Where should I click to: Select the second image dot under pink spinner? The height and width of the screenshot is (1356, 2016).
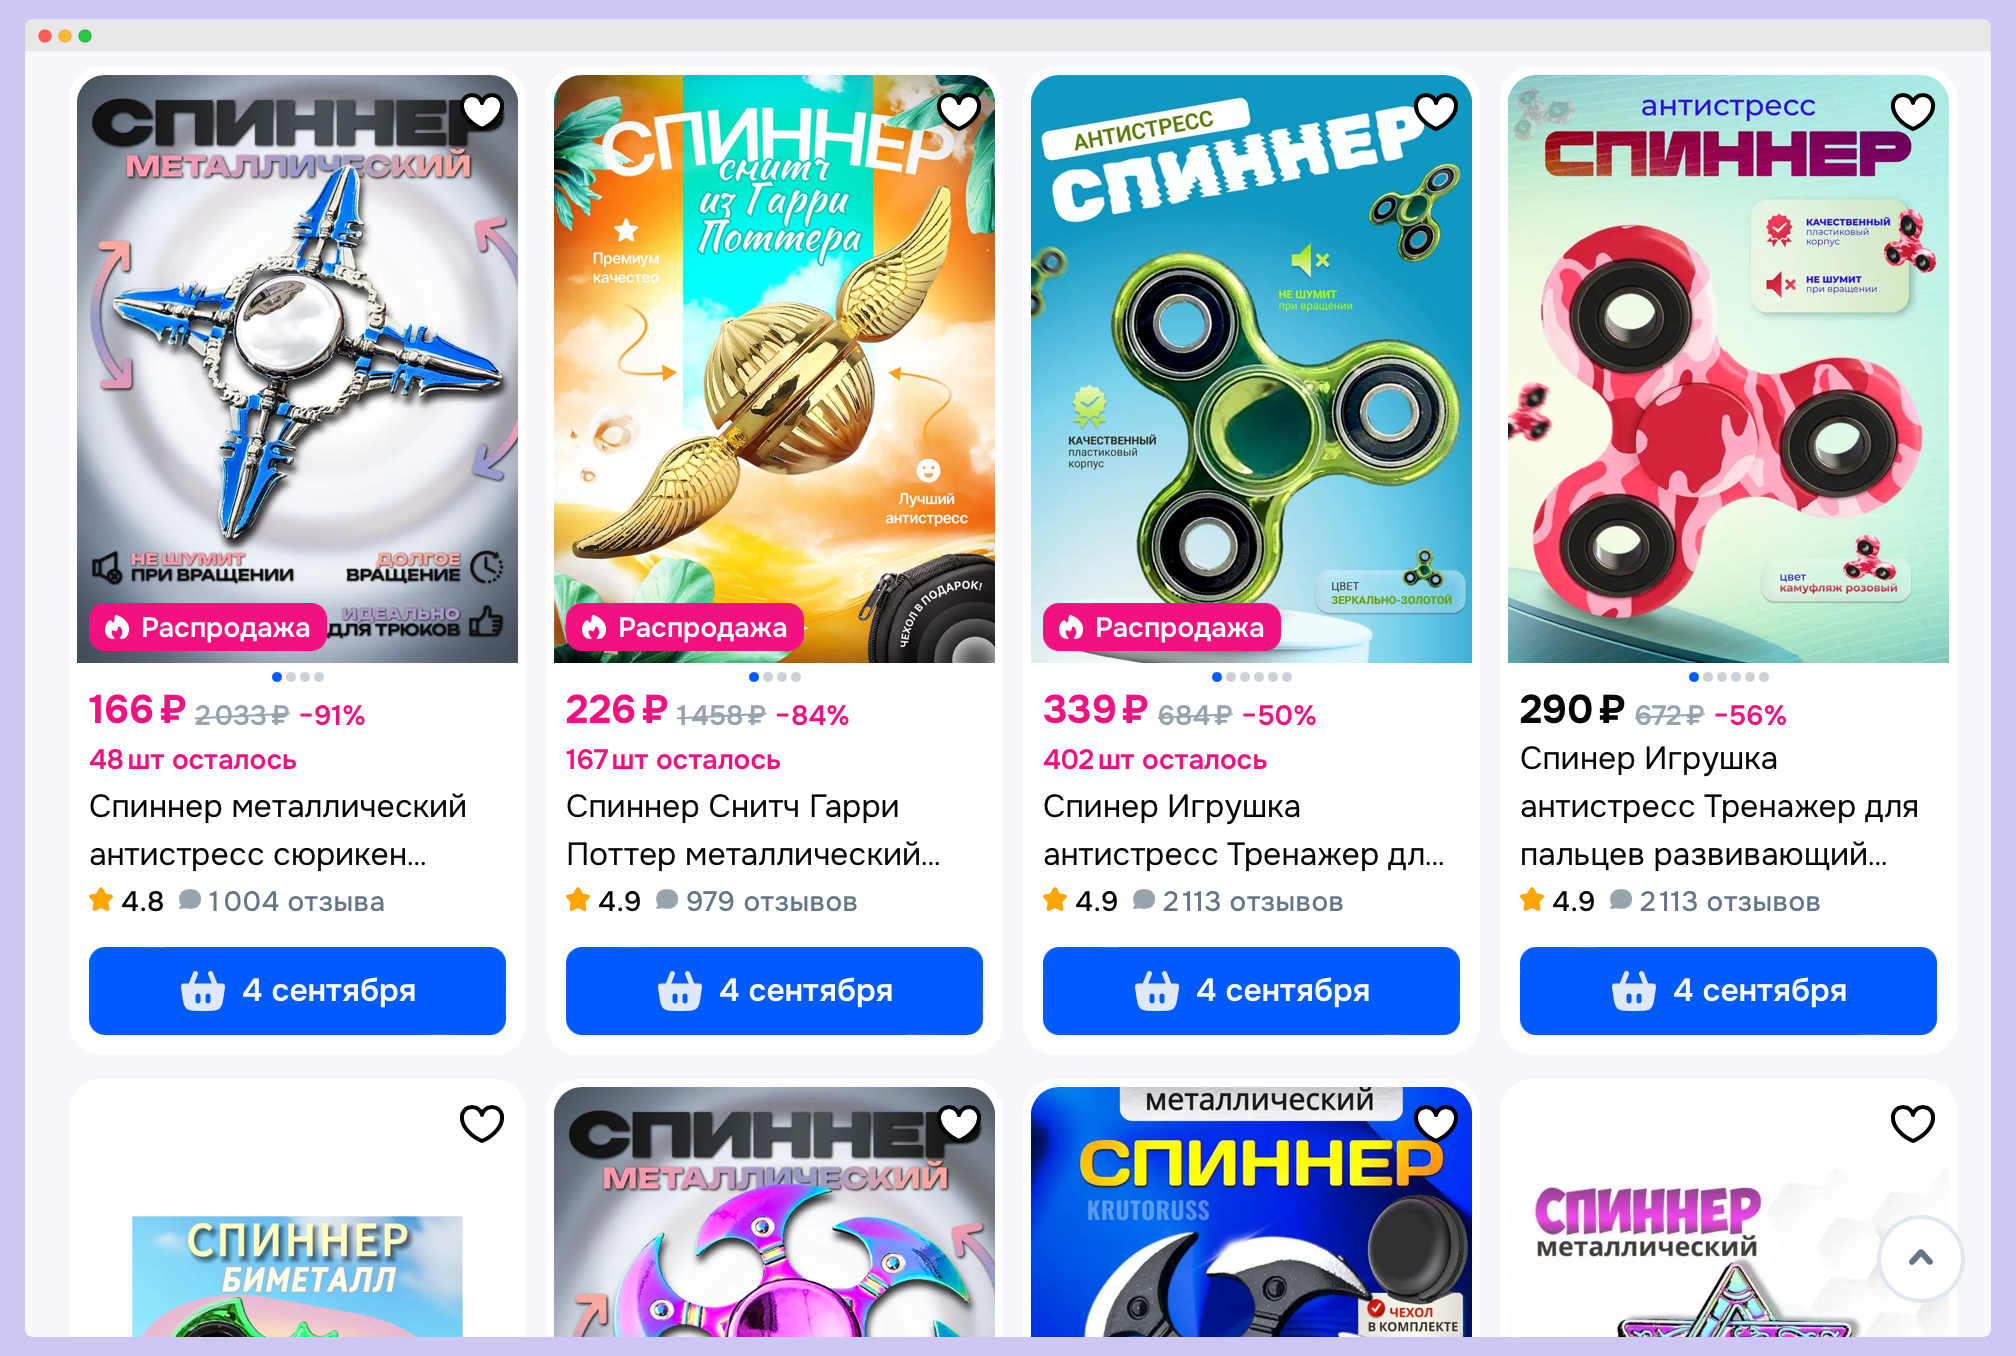[1709, 677]
